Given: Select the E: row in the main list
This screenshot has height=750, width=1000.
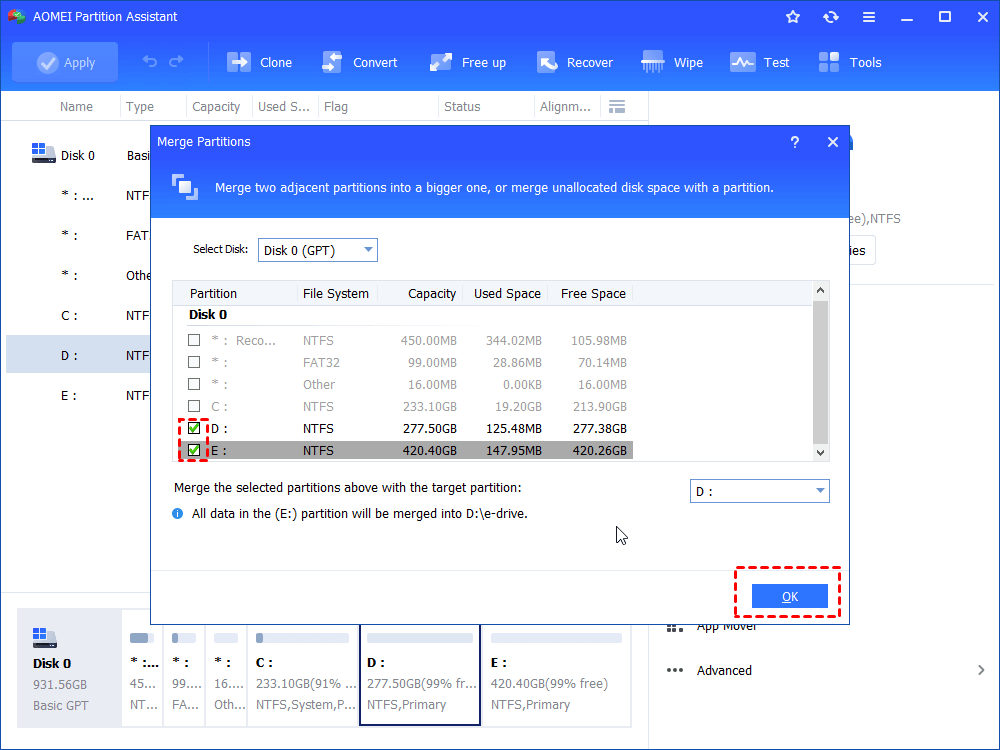Looking at the screenshot, I should pos(78,395).
